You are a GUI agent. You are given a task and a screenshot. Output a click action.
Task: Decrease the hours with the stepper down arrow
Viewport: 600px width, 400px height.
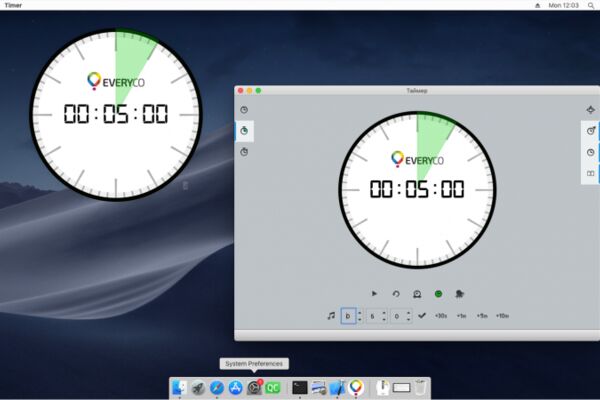click(360, 320)
